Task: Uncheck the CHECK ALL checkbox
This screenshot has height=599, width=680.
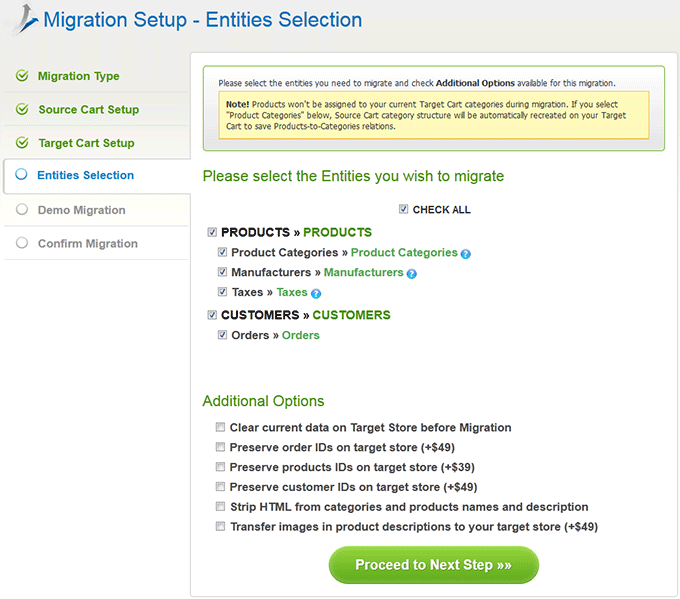Action: pyautogui.click(x=403, y=209)
